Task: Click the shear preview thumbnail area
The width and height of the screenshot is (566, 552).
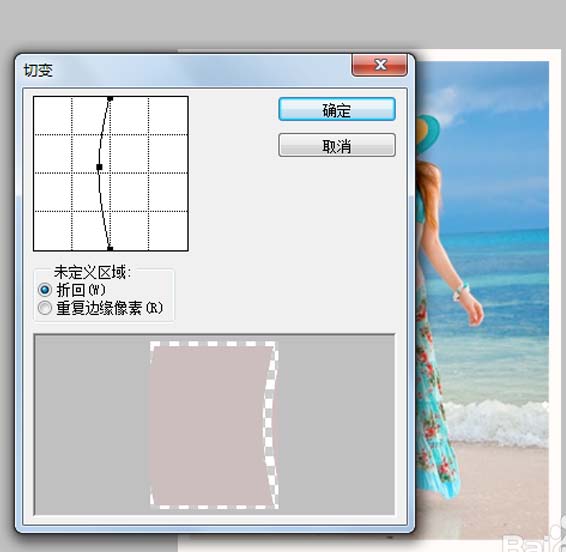Action: (214, 425)
